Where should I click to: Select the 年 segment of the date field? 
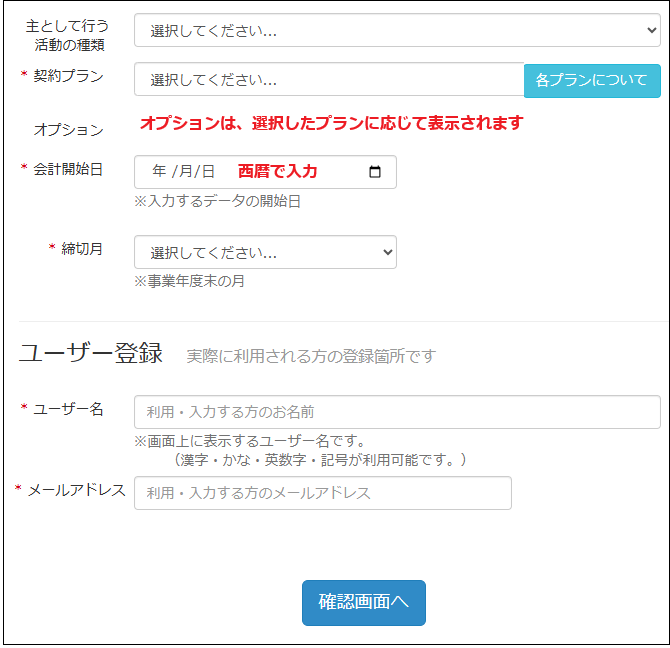[159, 172]
